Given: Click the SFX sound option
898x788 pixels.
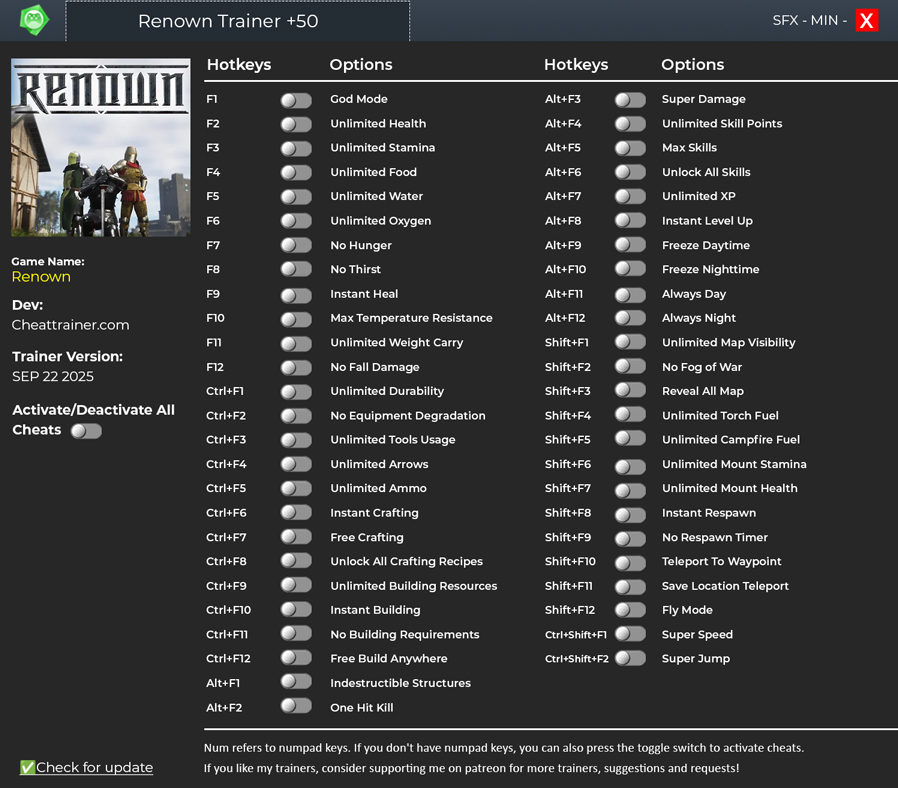Looking at the screenshot, I should (x=787, y=21).
